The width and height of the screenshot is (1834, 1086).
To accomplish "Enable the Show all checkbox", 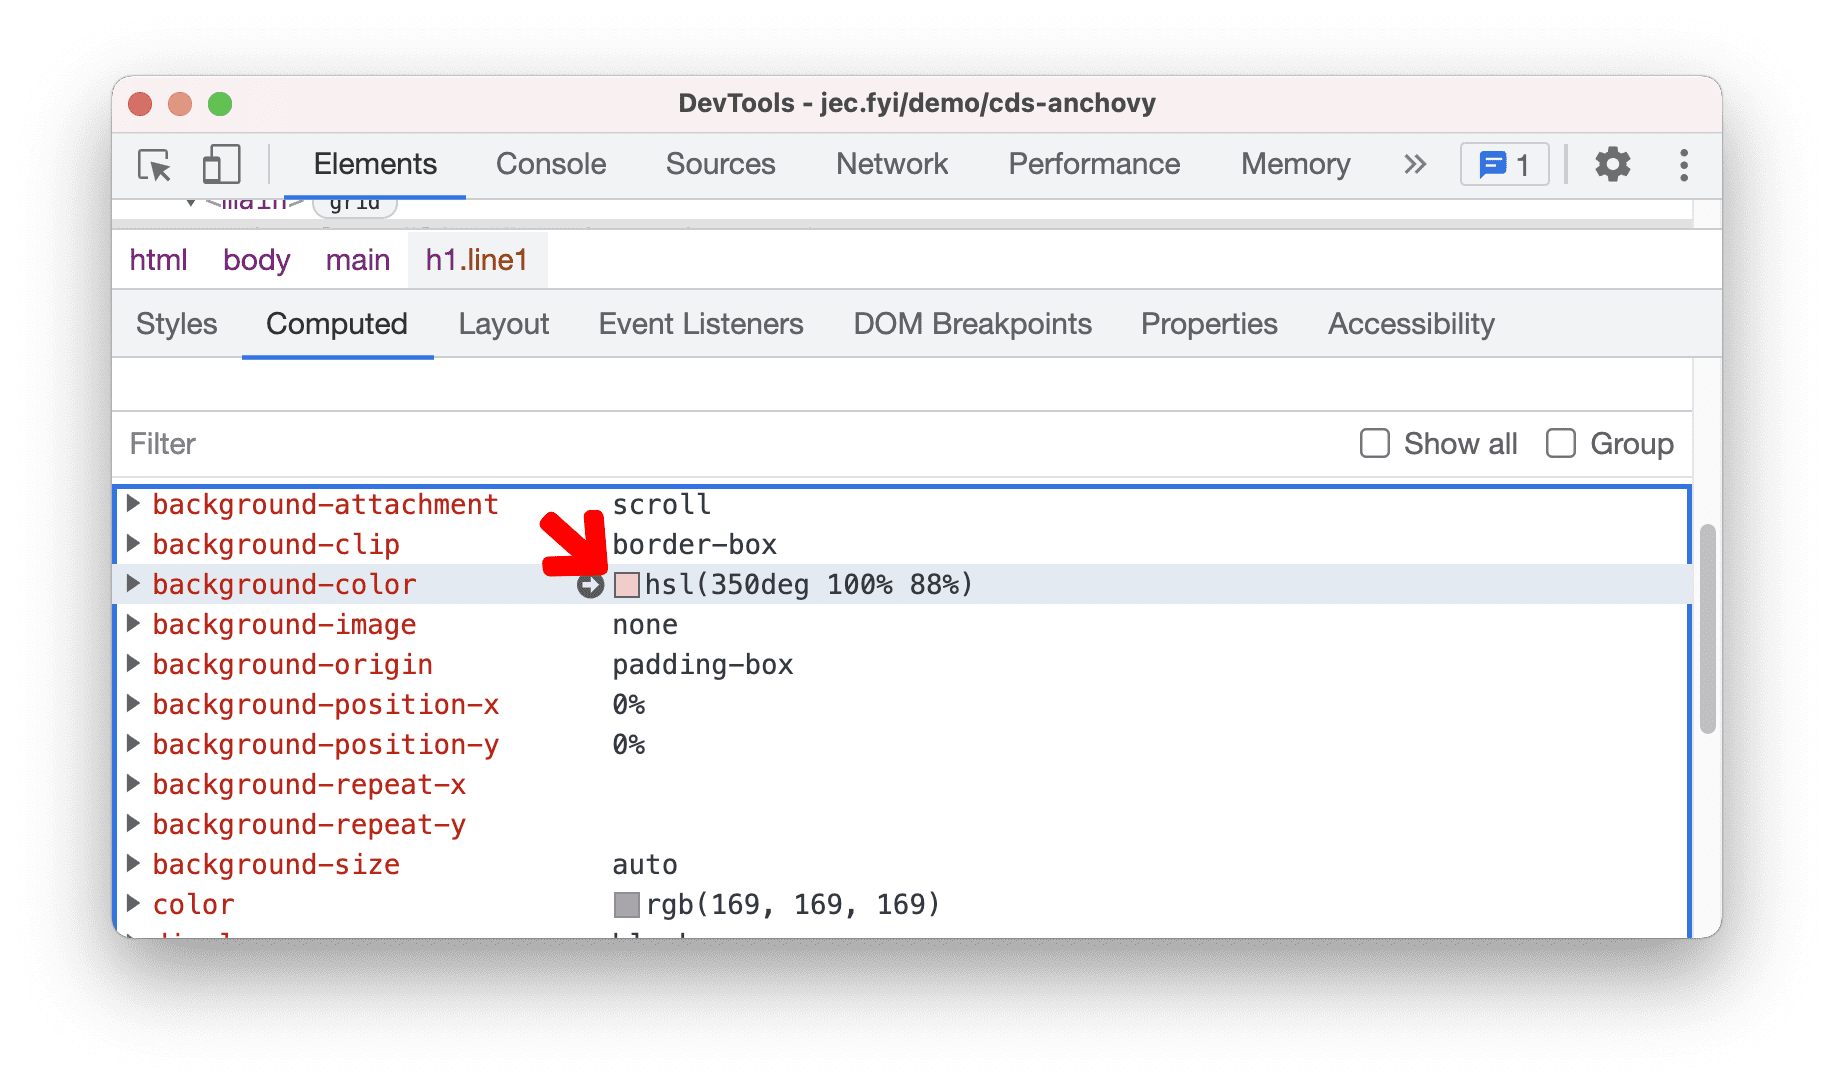I will (x=1375, y=443).
